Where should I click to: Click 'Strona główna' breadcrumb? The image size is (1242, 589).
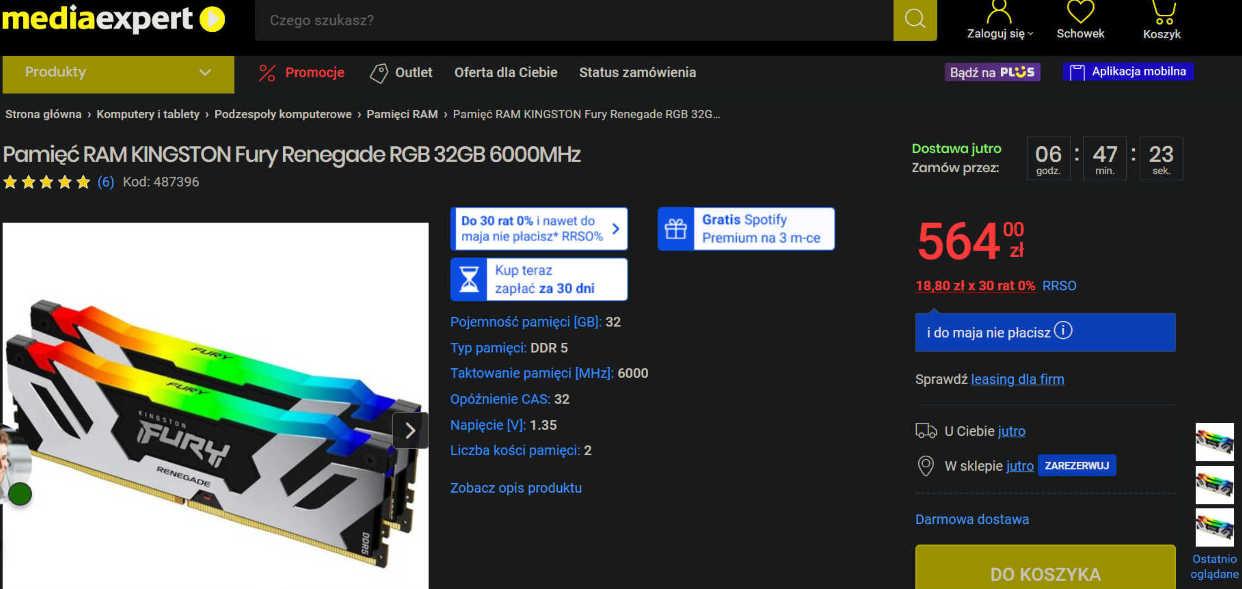(x=43, y=114)
